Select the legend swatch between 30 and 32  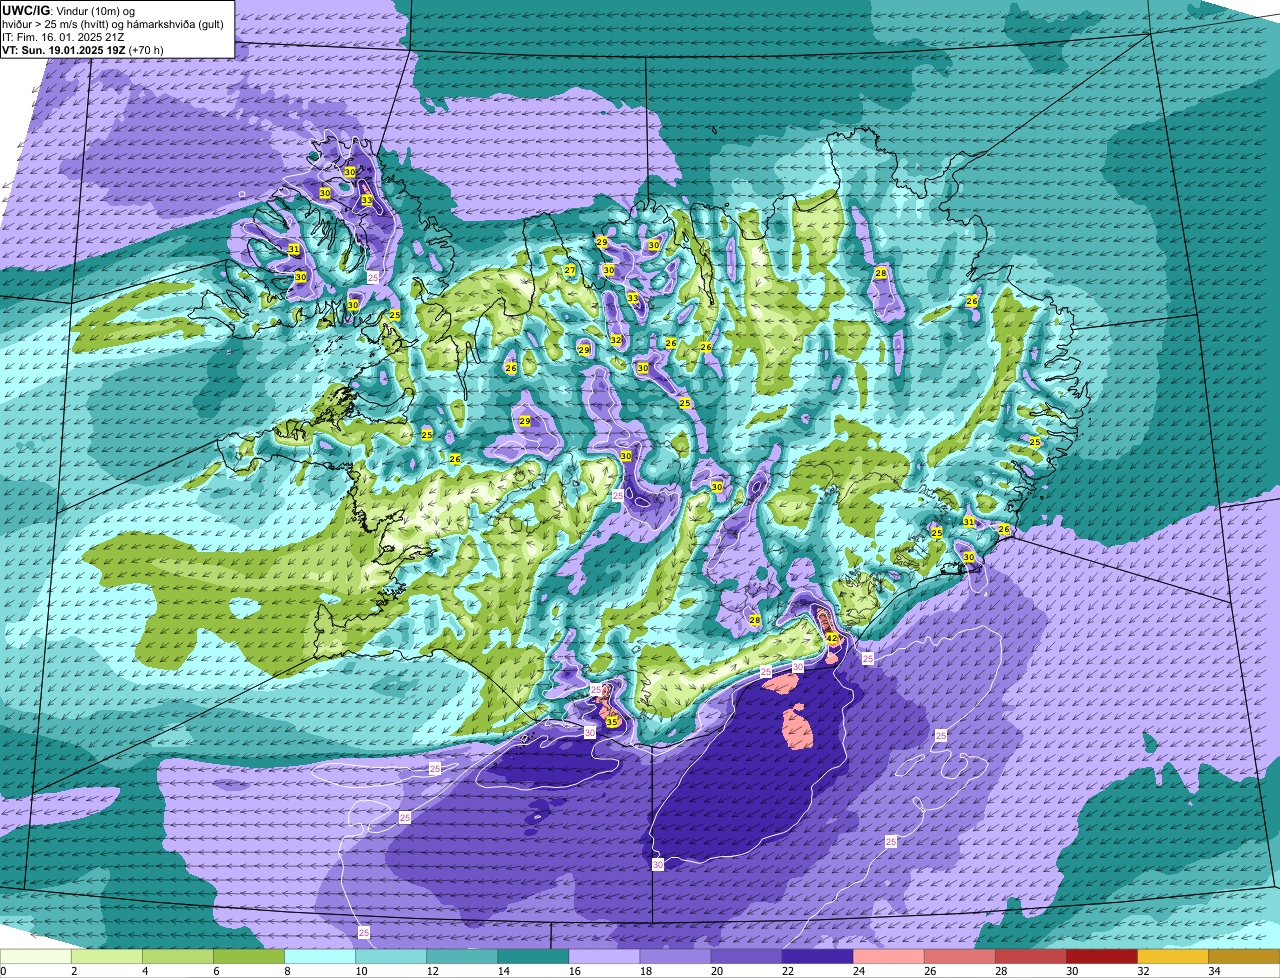click(x=1101, y=956)
